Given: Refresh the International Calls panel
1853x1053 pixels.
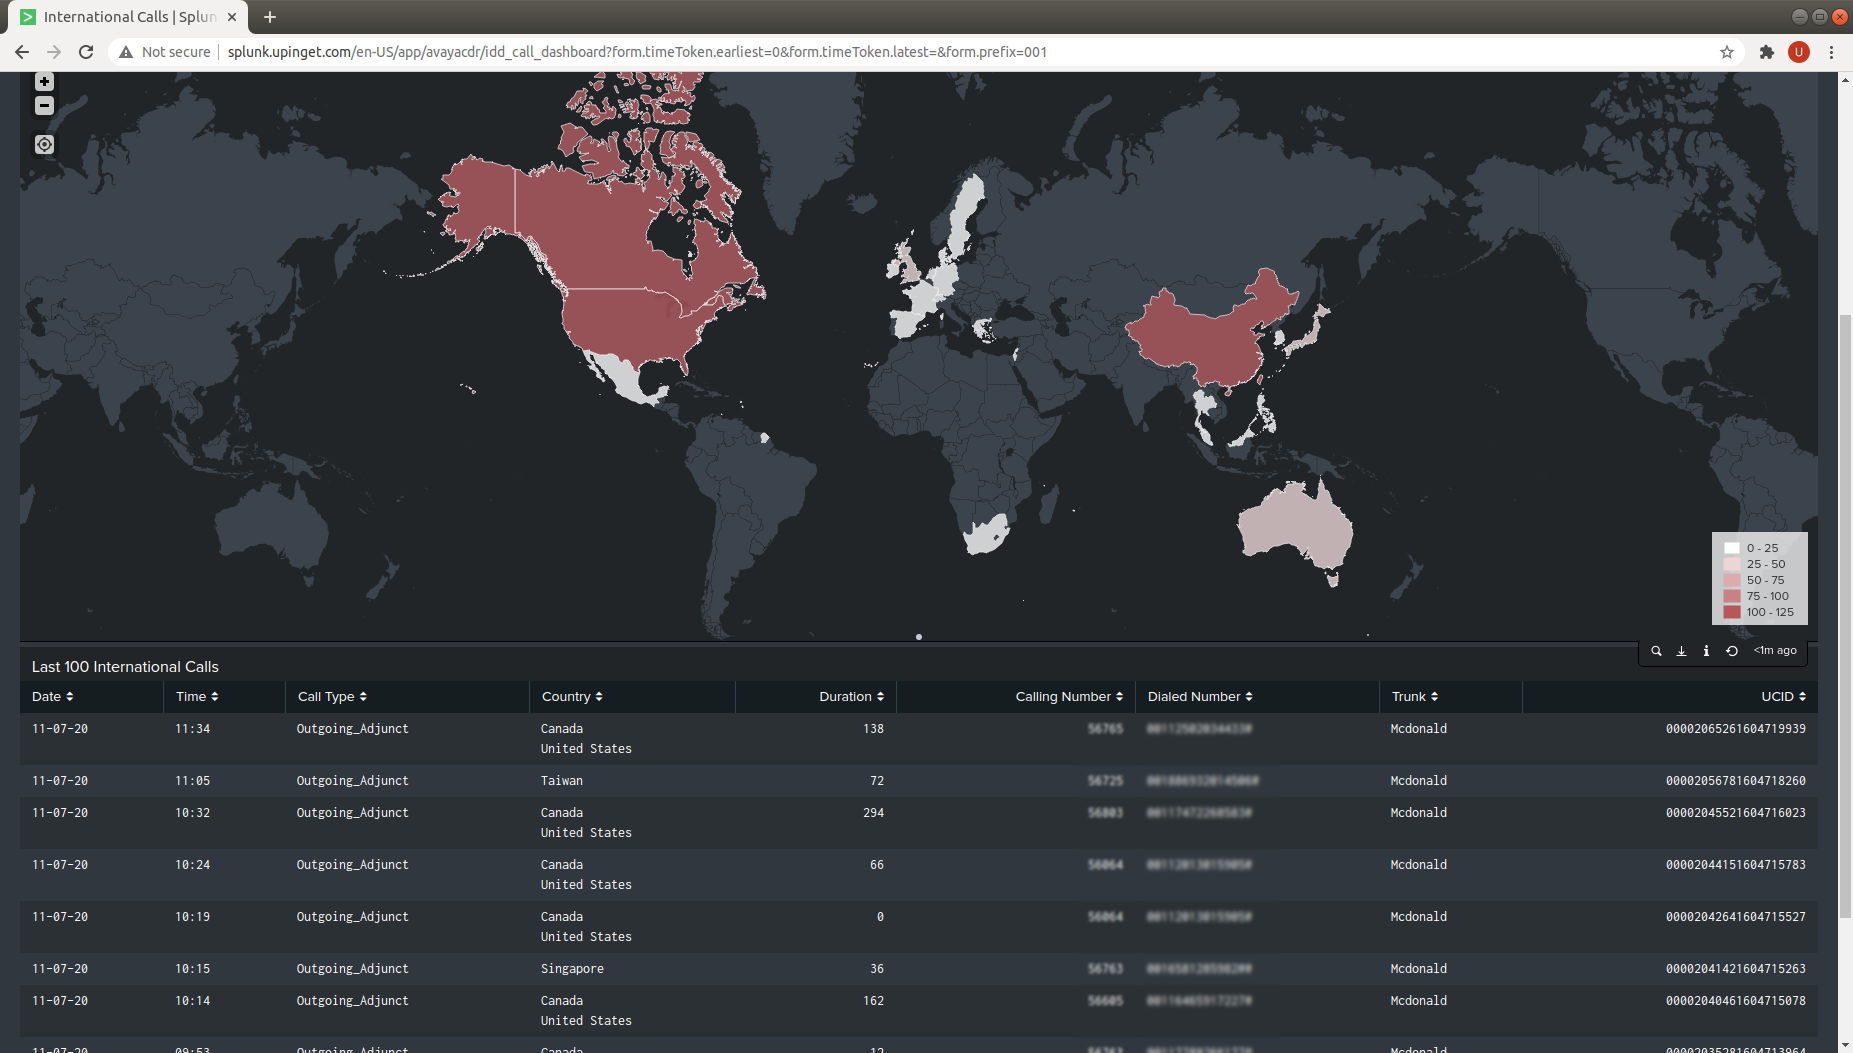Looking at the screenshot, I should tap(1732, 651).
